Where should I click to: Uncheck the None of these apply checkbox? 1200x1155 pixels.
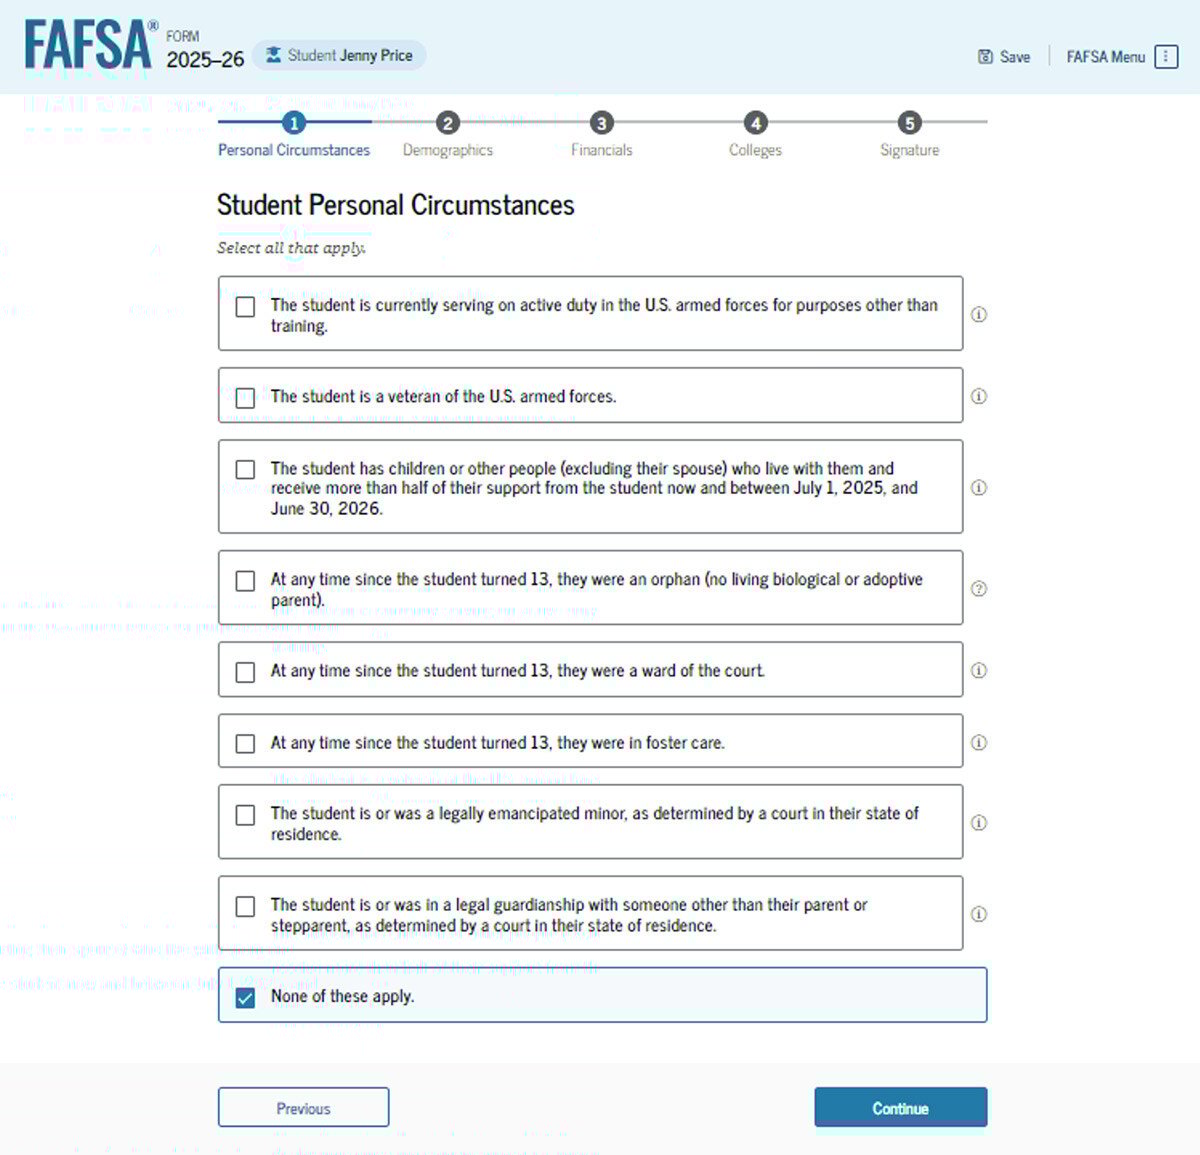[x=245, y=997]
